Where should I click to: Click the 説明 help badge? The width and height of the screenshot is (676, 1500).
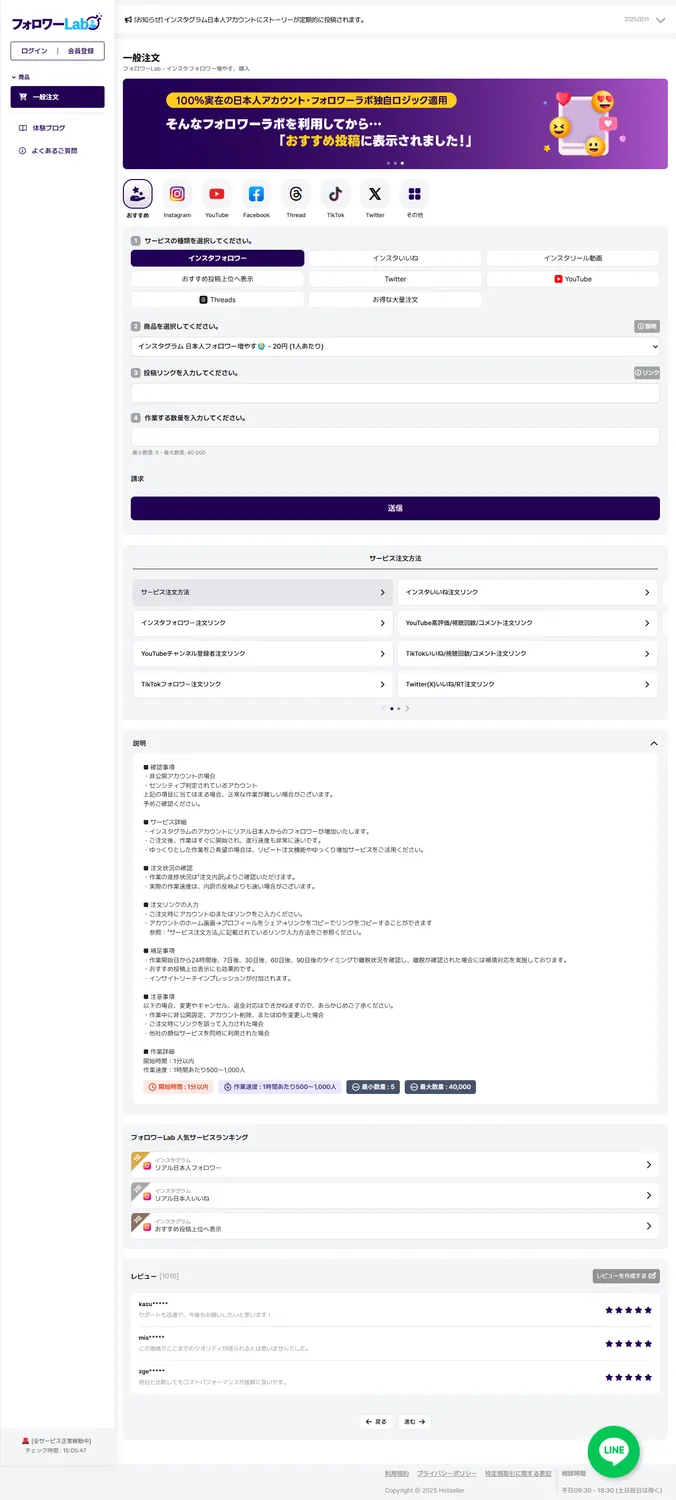[647, 326]
